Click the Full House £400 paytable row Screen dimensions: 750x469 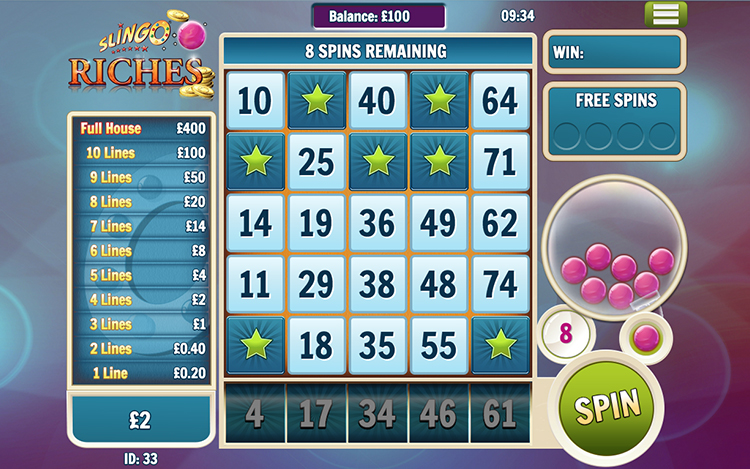(x=142, y=128)
